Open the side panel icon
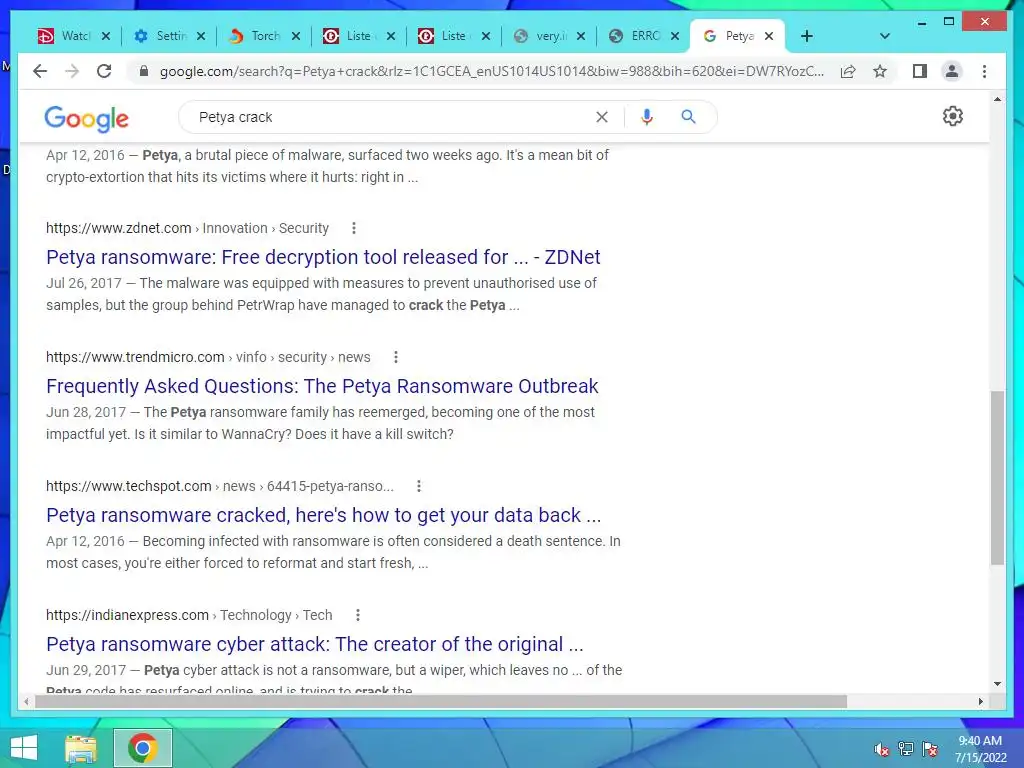Screen dimensions: 1024x768 (920, 71)
